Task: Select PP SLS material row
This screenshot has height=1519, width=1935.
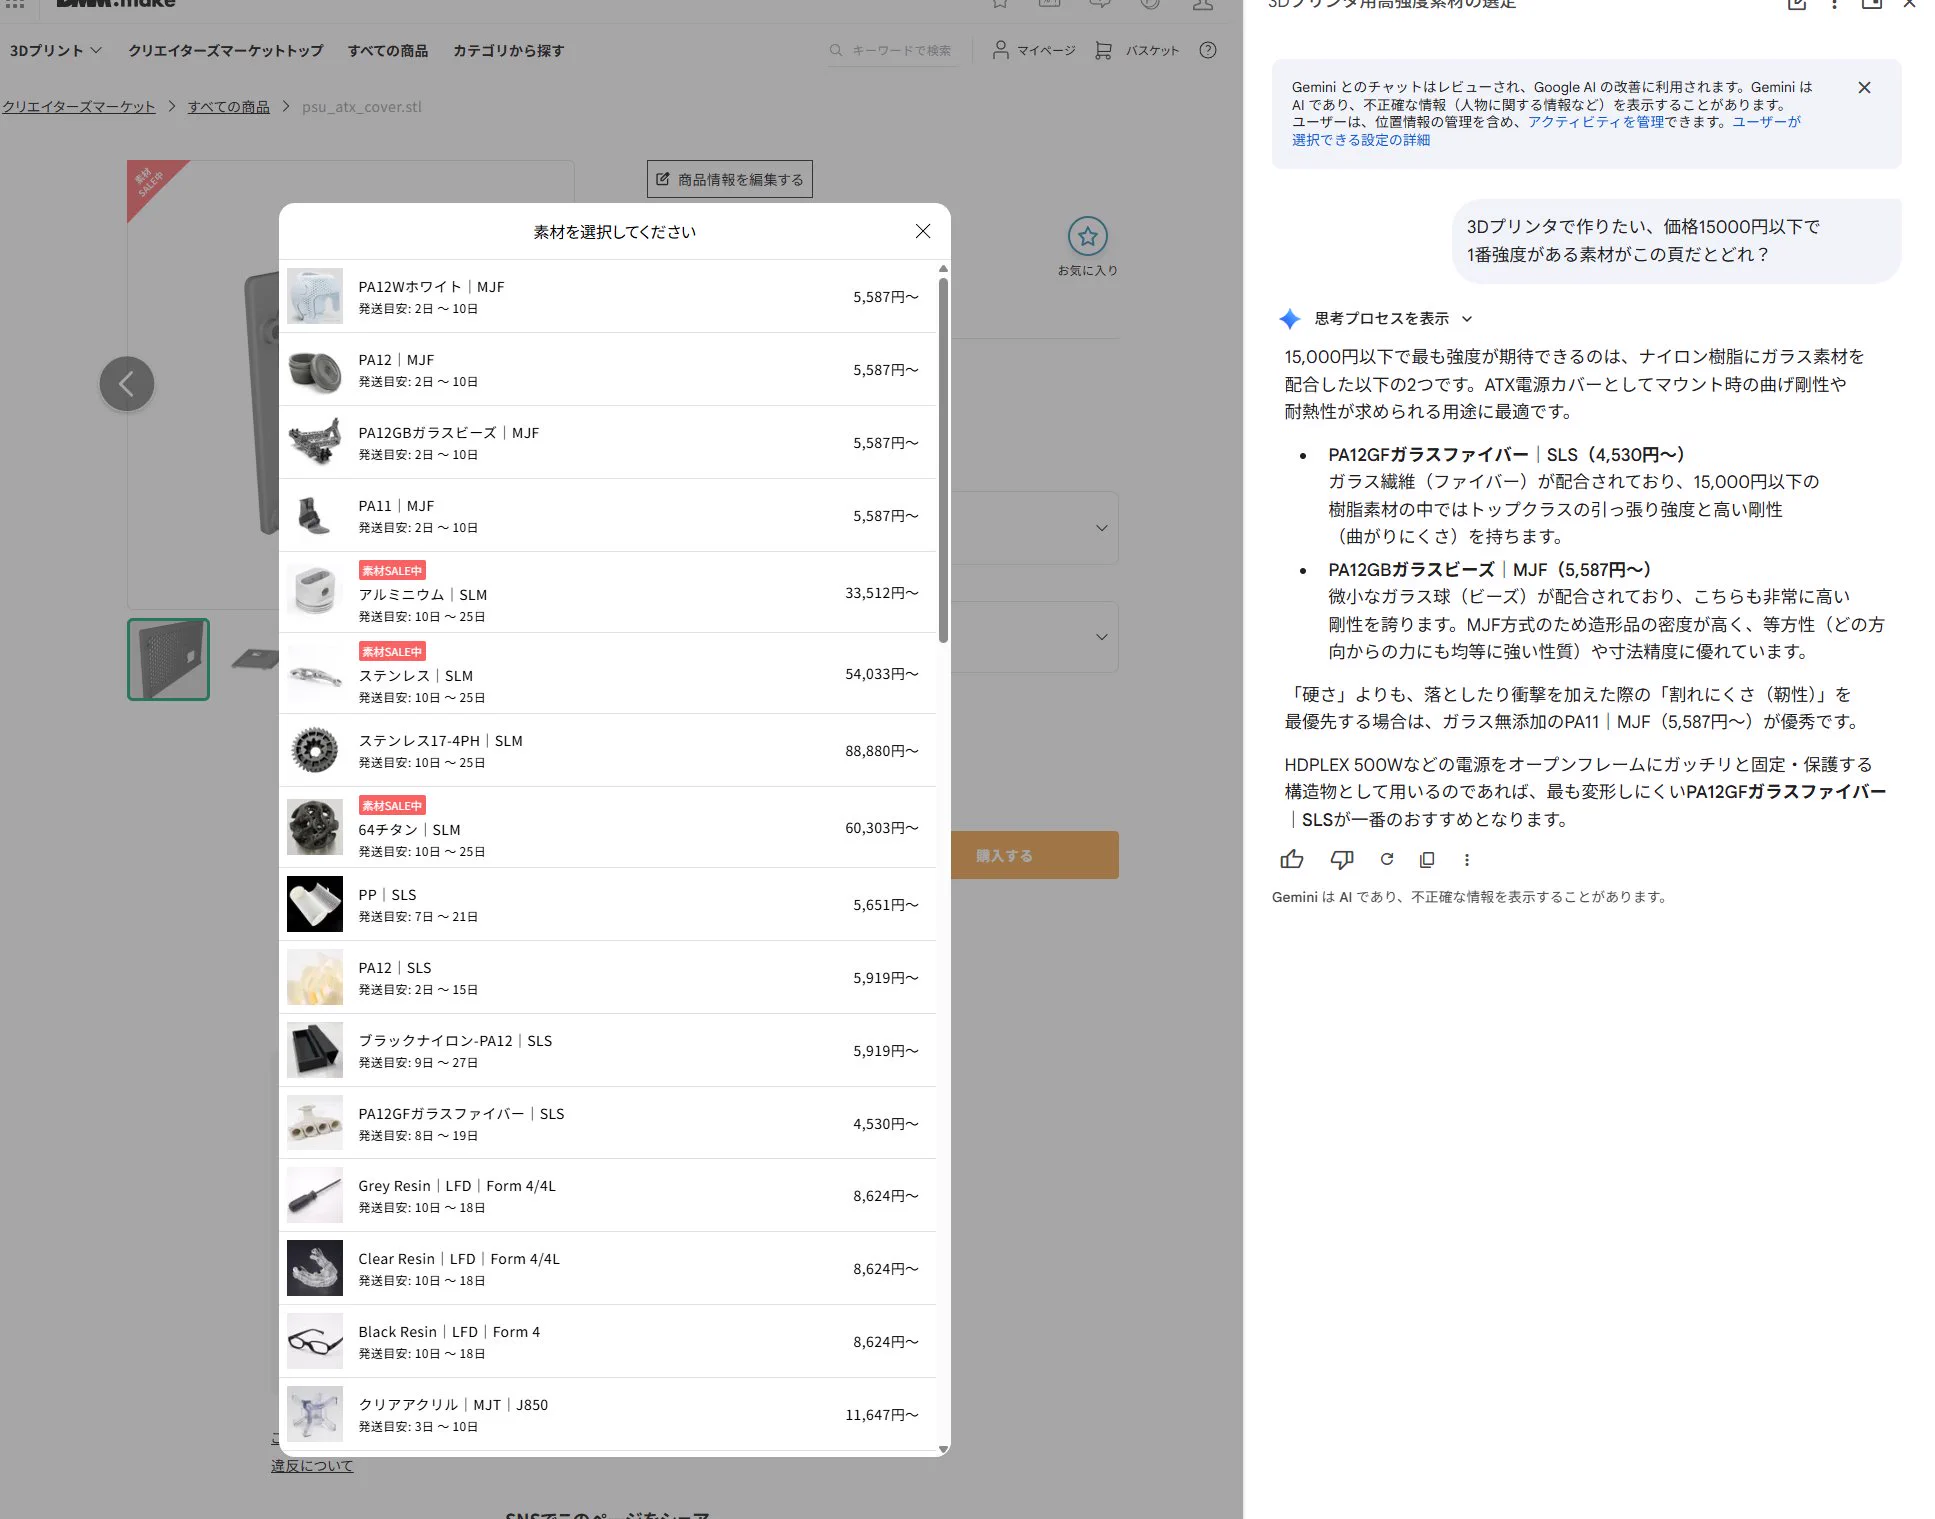Action: tap(608, 904)
